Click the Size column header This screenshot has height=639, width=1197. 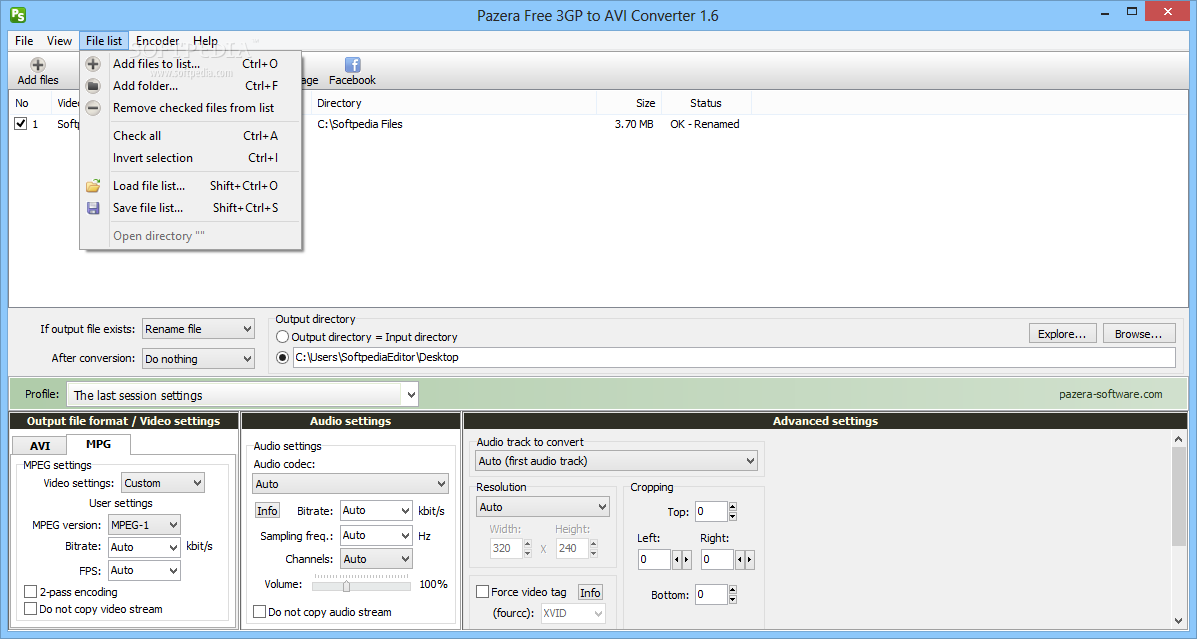pos(630,103)
